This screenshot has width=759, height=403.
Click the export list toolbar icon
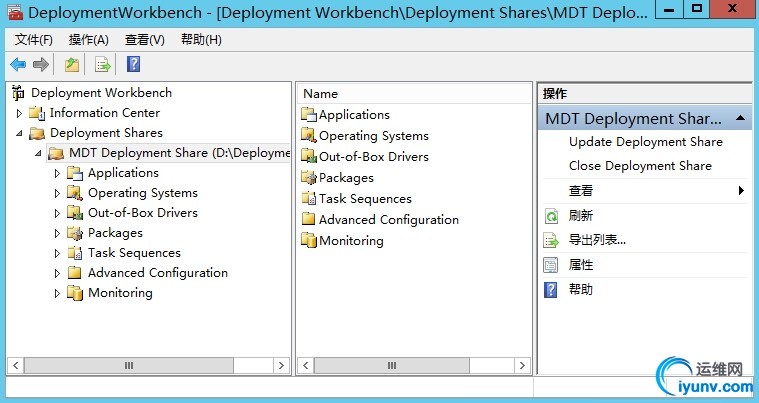pyautogui.click(x=102, y=65)
